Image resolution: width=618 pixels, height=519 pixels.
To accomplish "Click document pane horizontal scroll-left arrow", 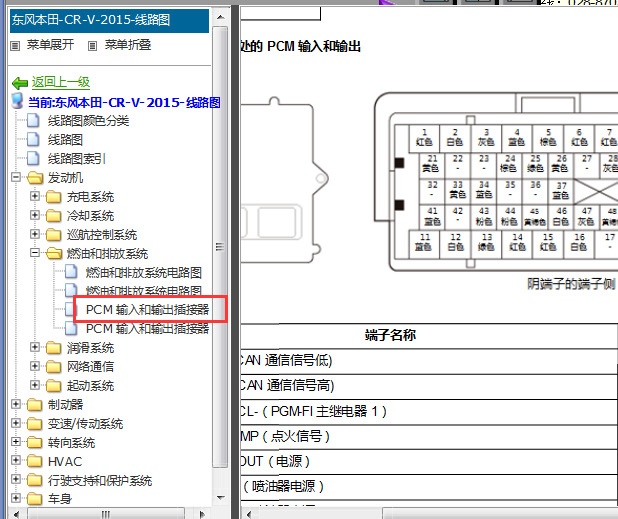I will tap(249, 514).
